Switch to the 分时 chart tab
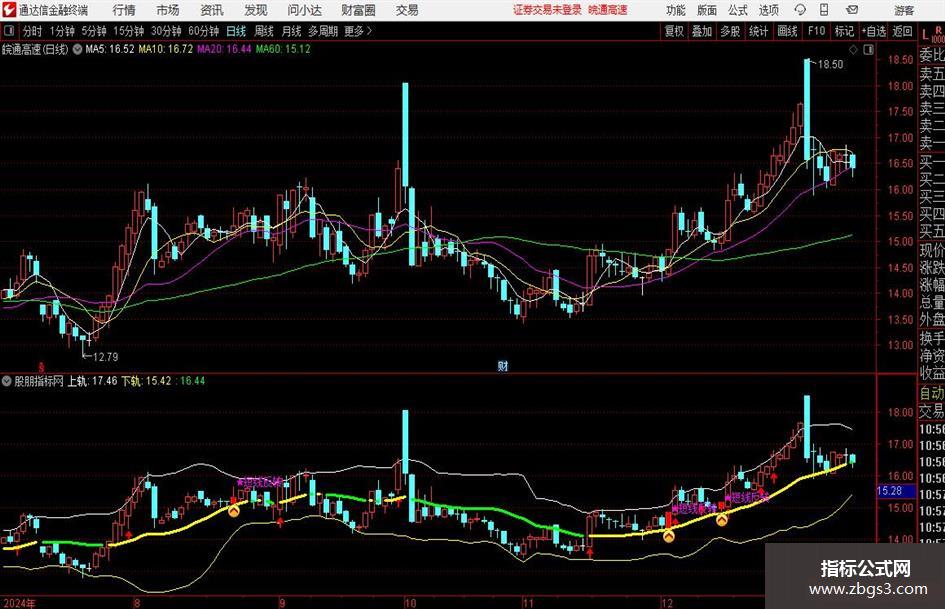The height and width of the screenshot is (609, 945). point(33,31)
